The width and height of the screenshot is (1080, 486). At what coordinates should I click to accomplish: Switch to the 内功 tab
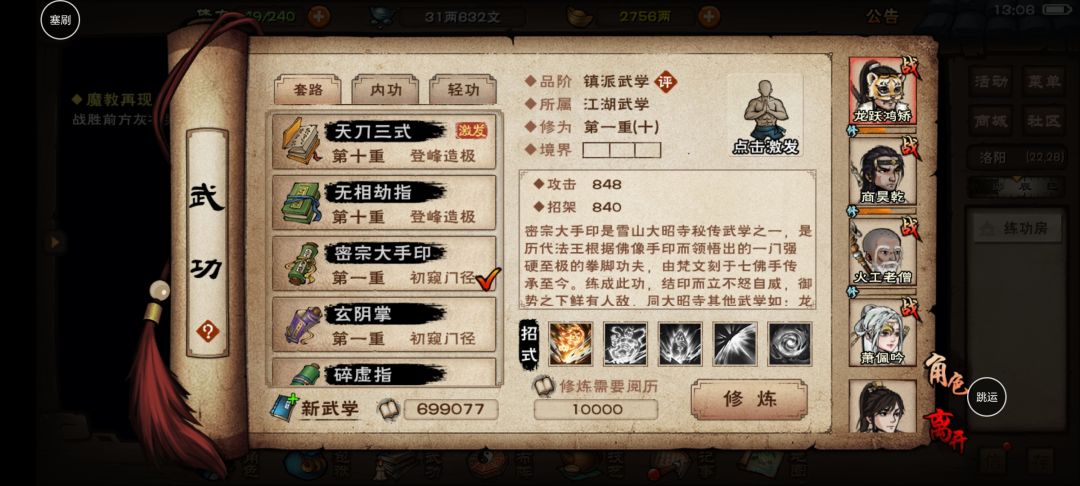pyautogui.click(x=385, y=90)
